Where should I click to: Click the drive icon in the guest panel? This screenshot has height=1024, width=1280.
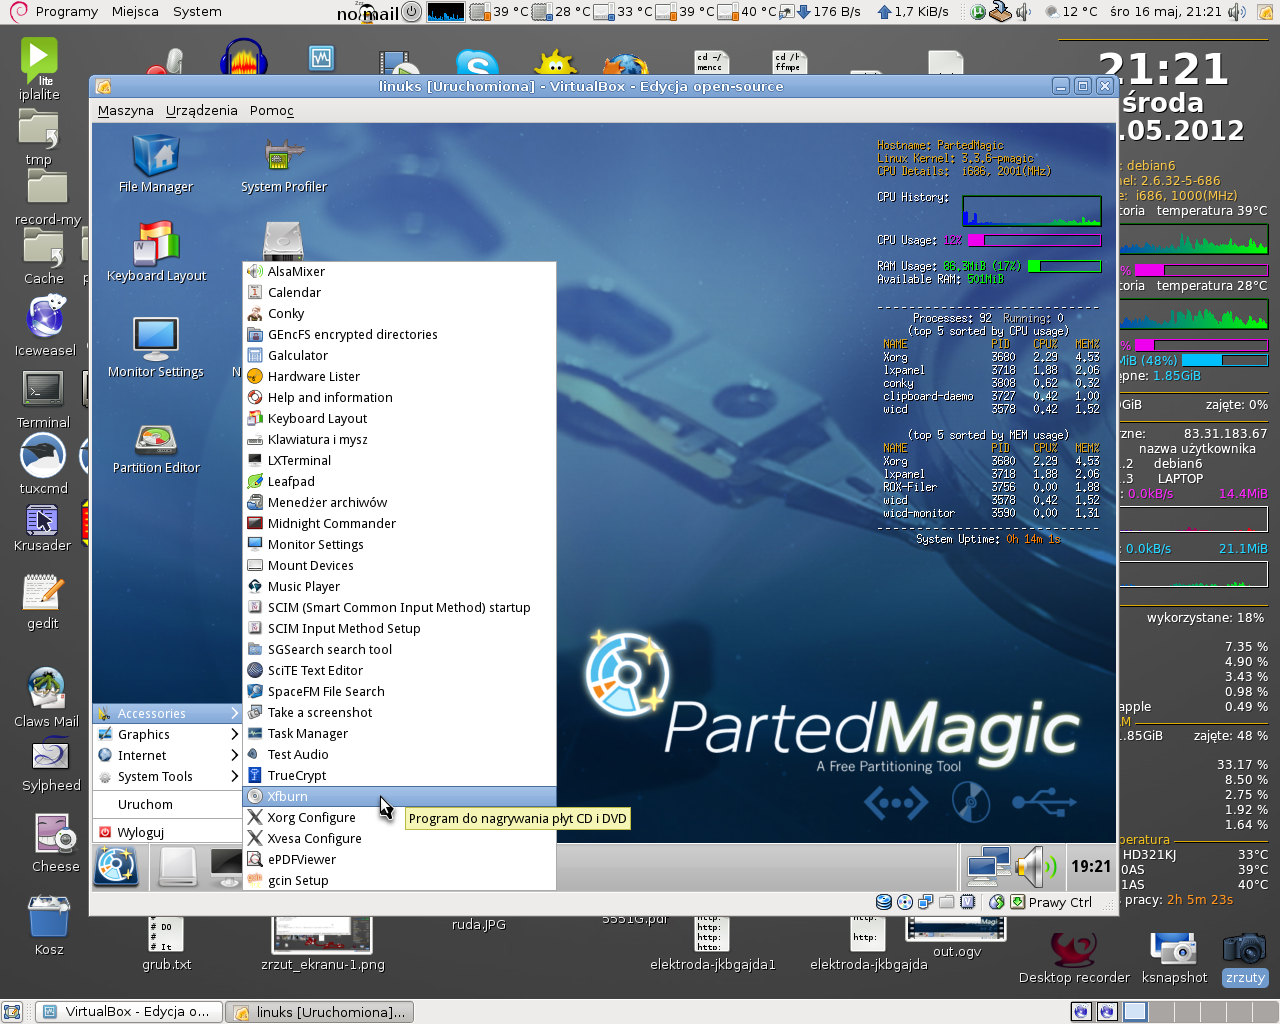[x=178, y=867]
